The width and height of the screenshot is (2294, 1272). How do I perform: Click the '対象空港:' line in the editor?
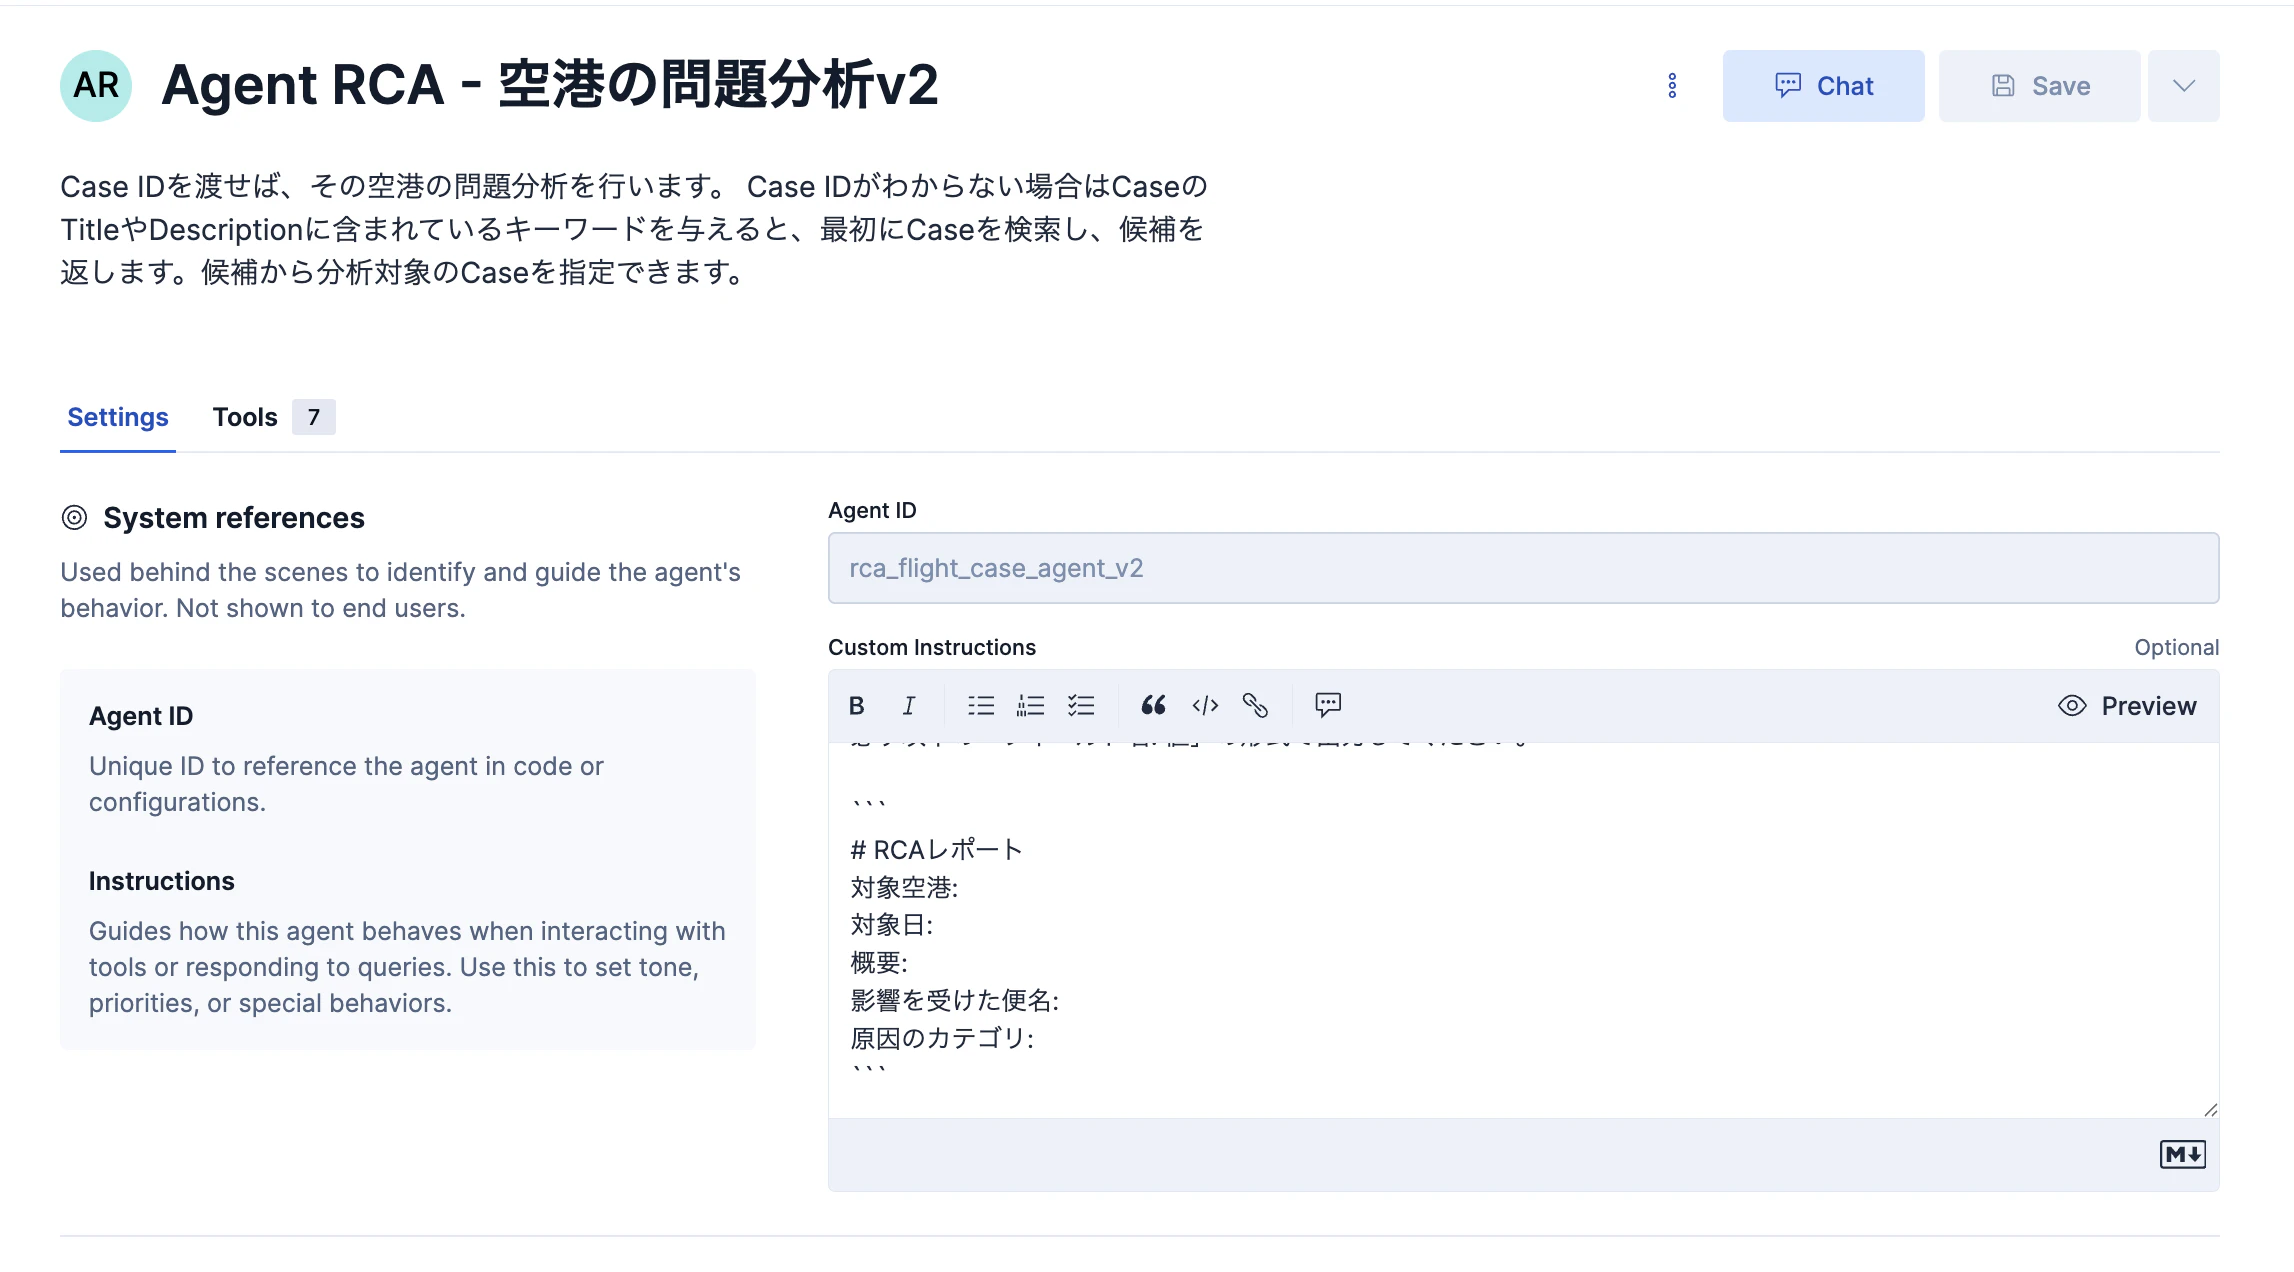point(904,888)
